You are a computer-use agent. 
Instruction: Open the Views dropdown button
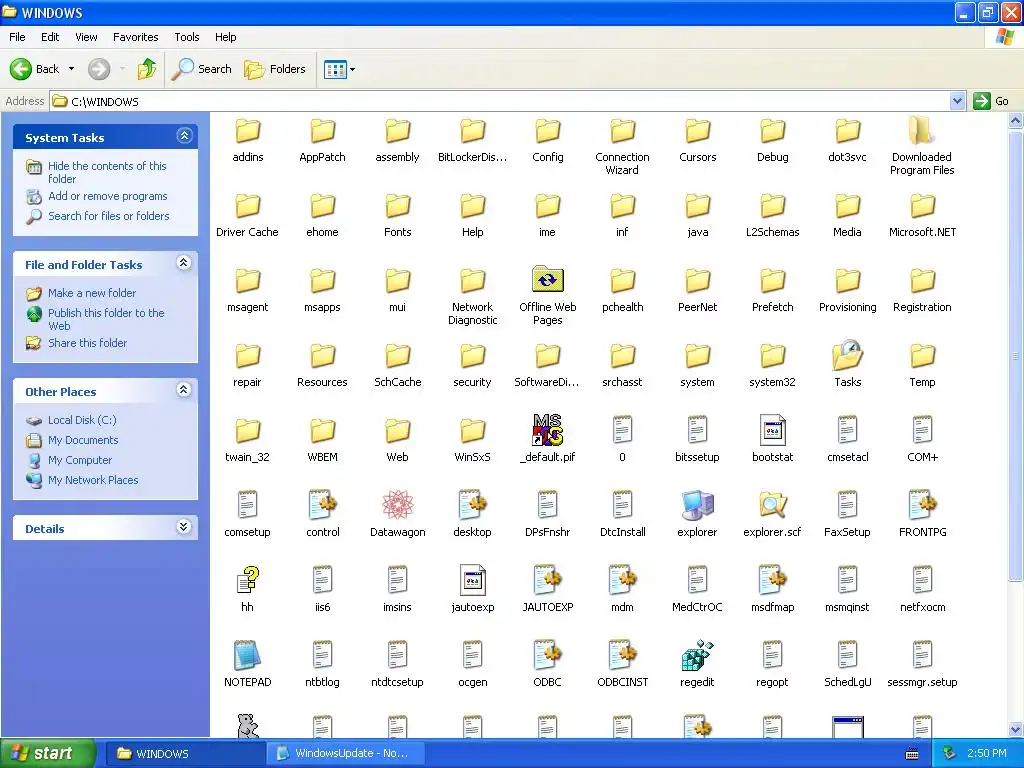[x=340, y=69]
